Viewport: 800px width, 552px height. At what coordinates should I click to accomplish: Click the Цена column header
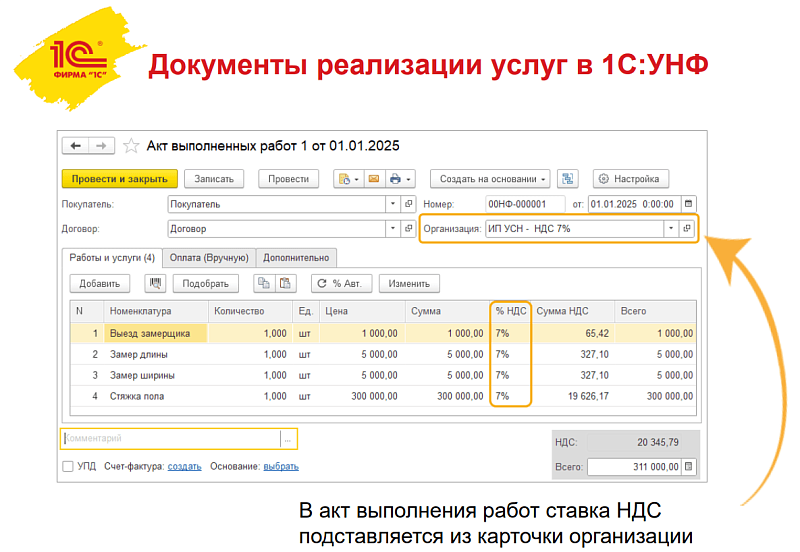[x=362, y=311]
